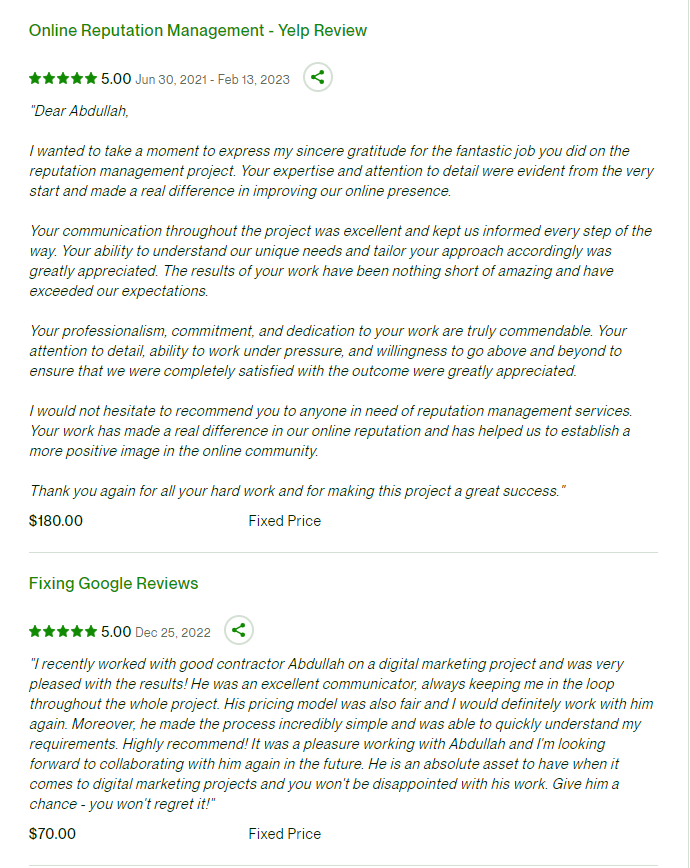Viewport: 690px width, 868px height.
Task: Click the Fixed Price label beside $70.00
Action: click(x=285, y=834)
